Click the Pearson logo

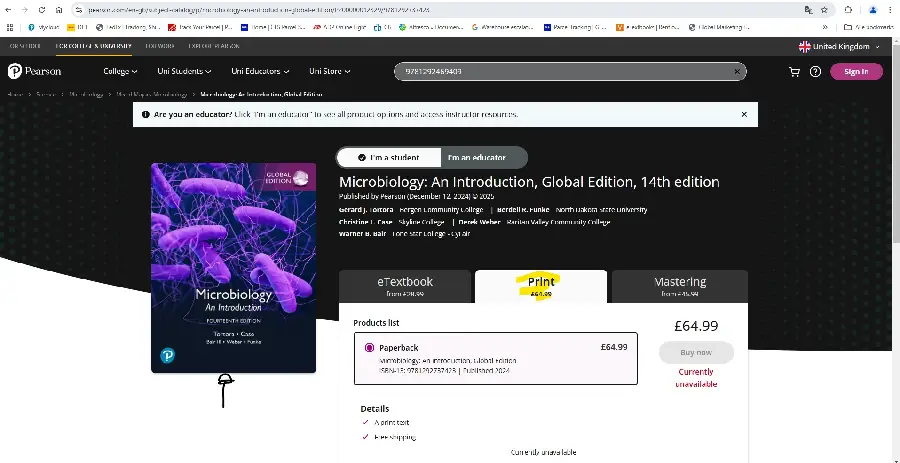[x=34, y=71]
